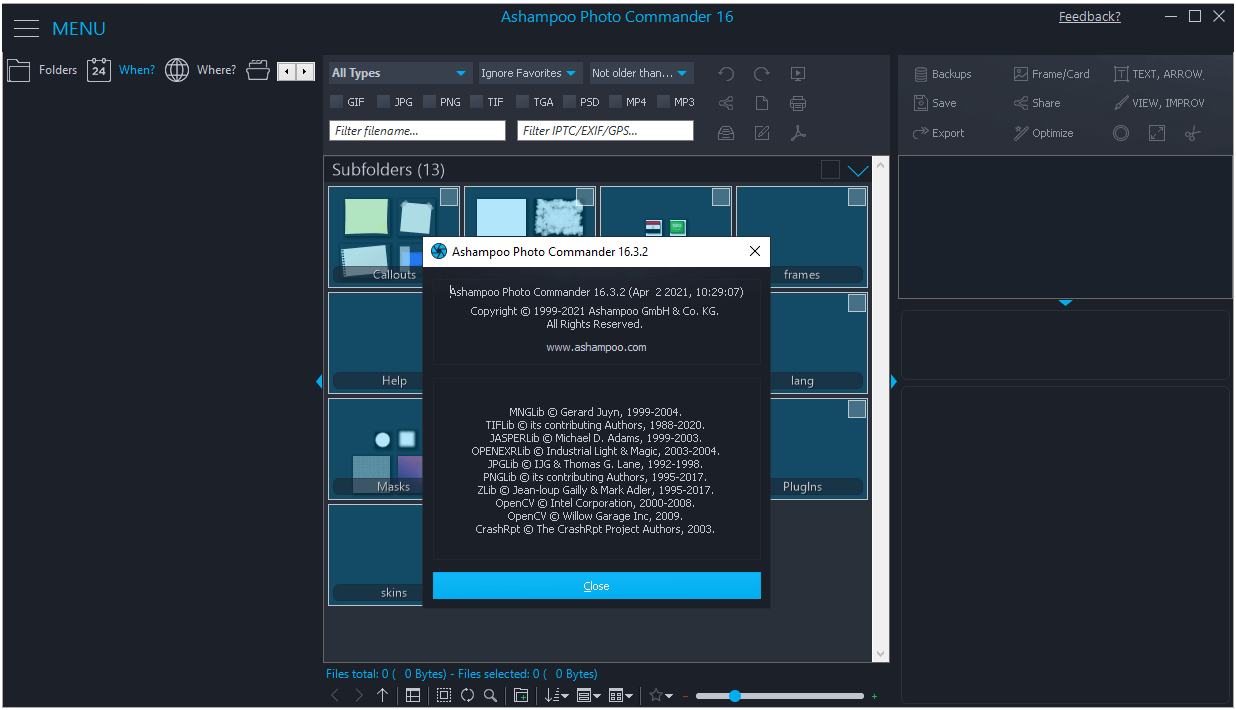1236x710 pixels.
Task: Switch to the Where? globe view
Action: point(200,70)
